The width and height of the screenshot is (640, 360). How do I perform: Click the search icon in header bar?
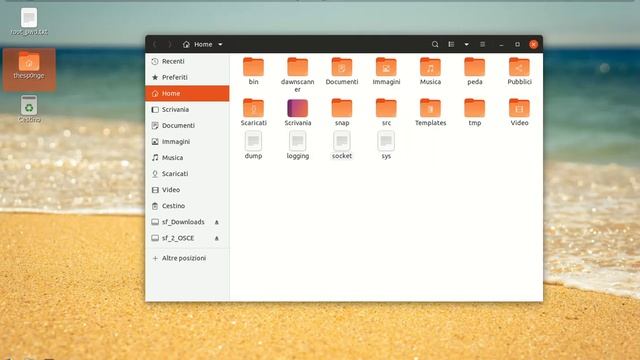pos(435,44)
